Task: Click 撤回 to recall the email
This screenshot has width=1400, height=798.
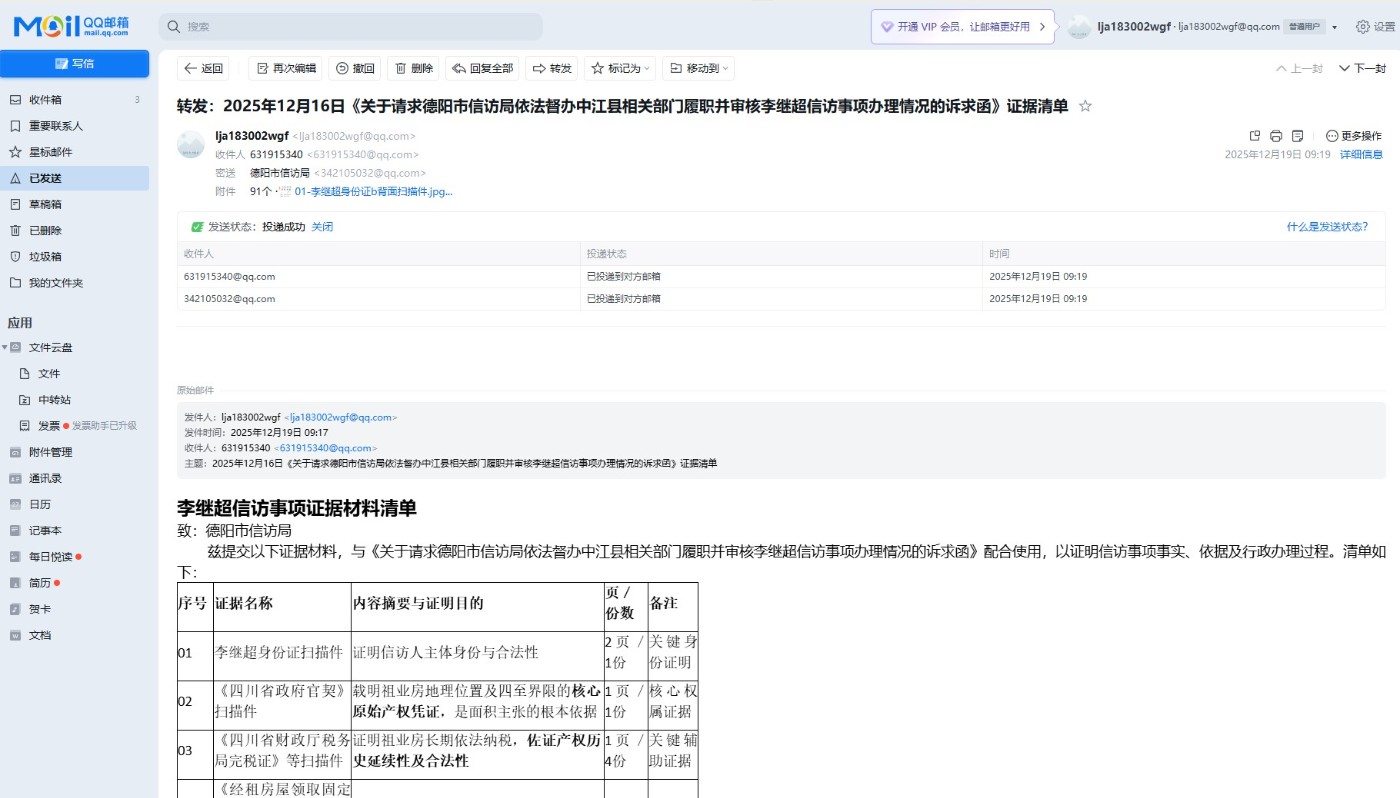Action: tap(354, 68)
